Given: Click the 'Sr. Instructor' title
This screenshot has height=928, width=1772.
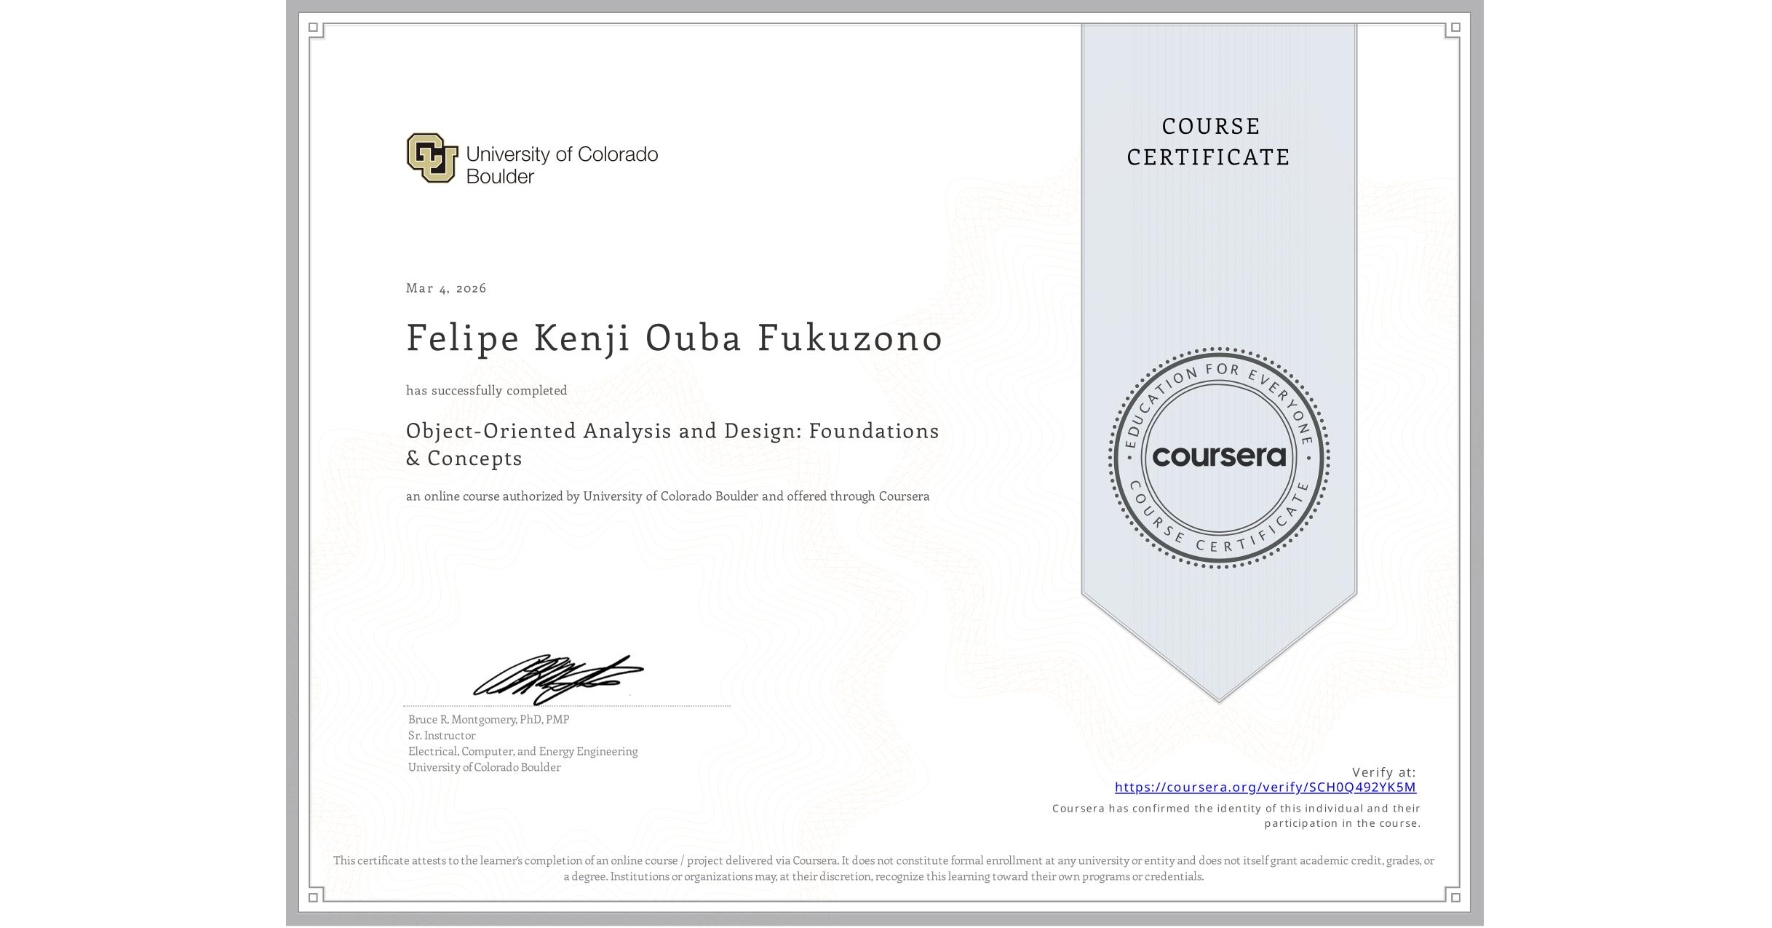Looking at the screenshot, I should 442,735.
